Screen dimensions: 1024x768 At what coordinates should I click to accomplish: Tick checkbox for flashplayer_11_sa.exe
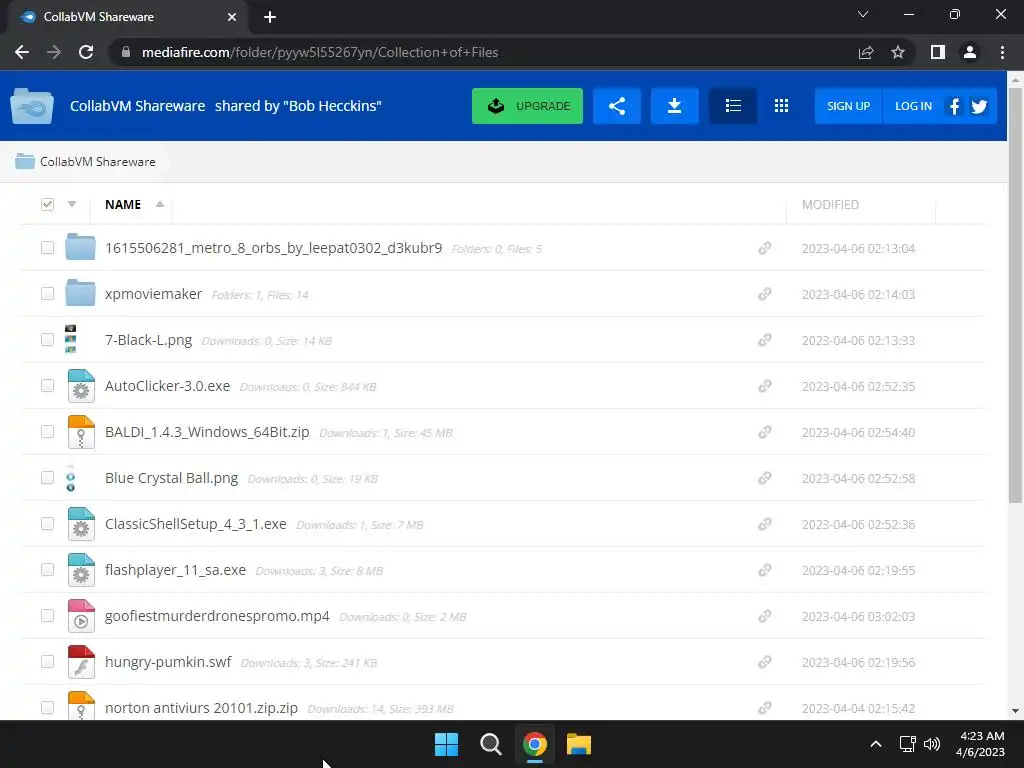47,569
